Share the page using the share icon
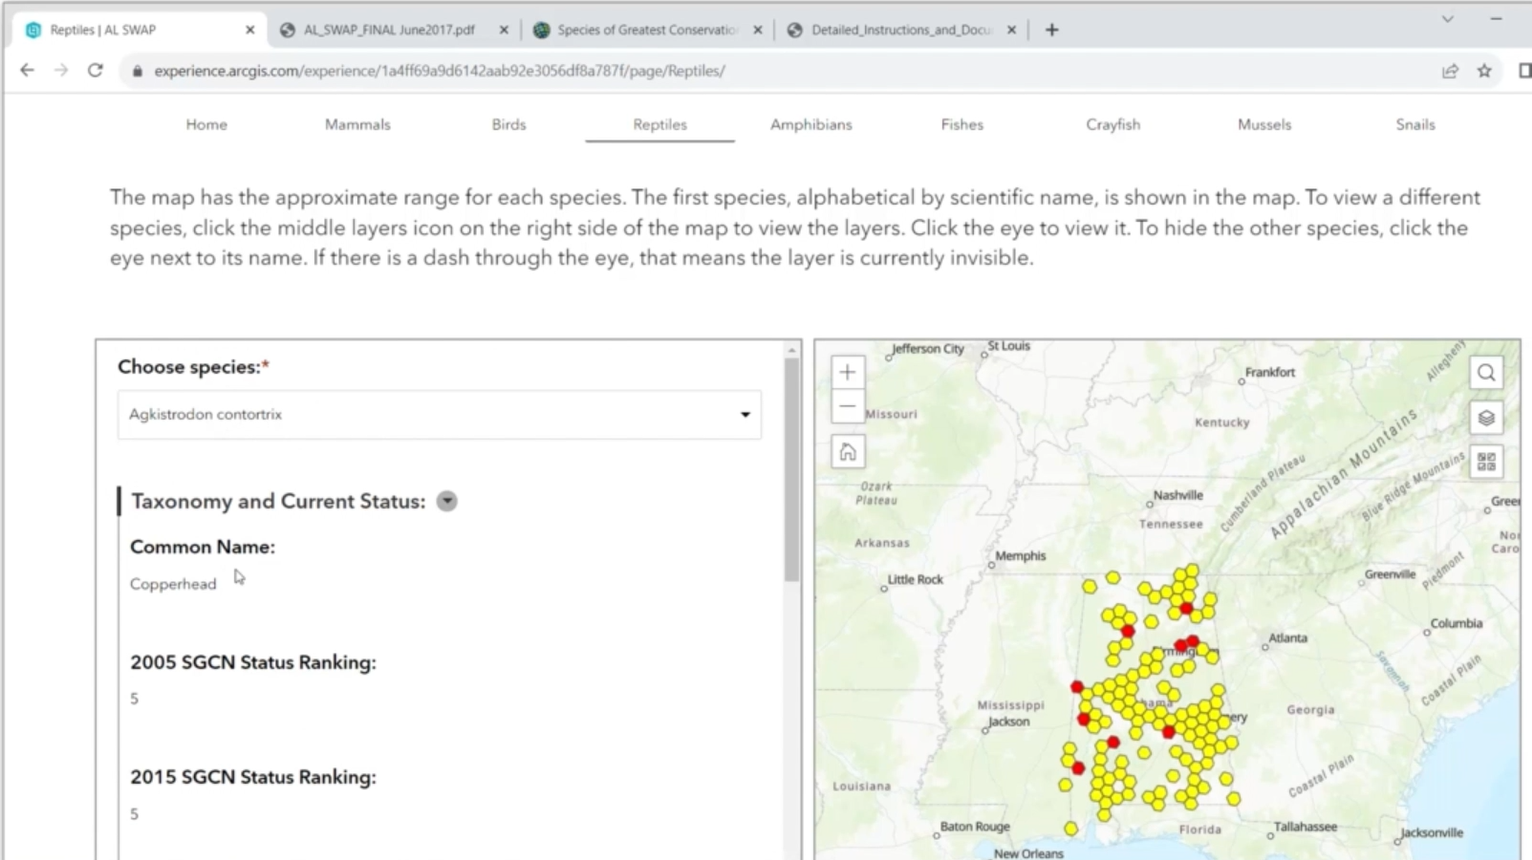Screen dimensions: 1532x860 pos(1450,70)
